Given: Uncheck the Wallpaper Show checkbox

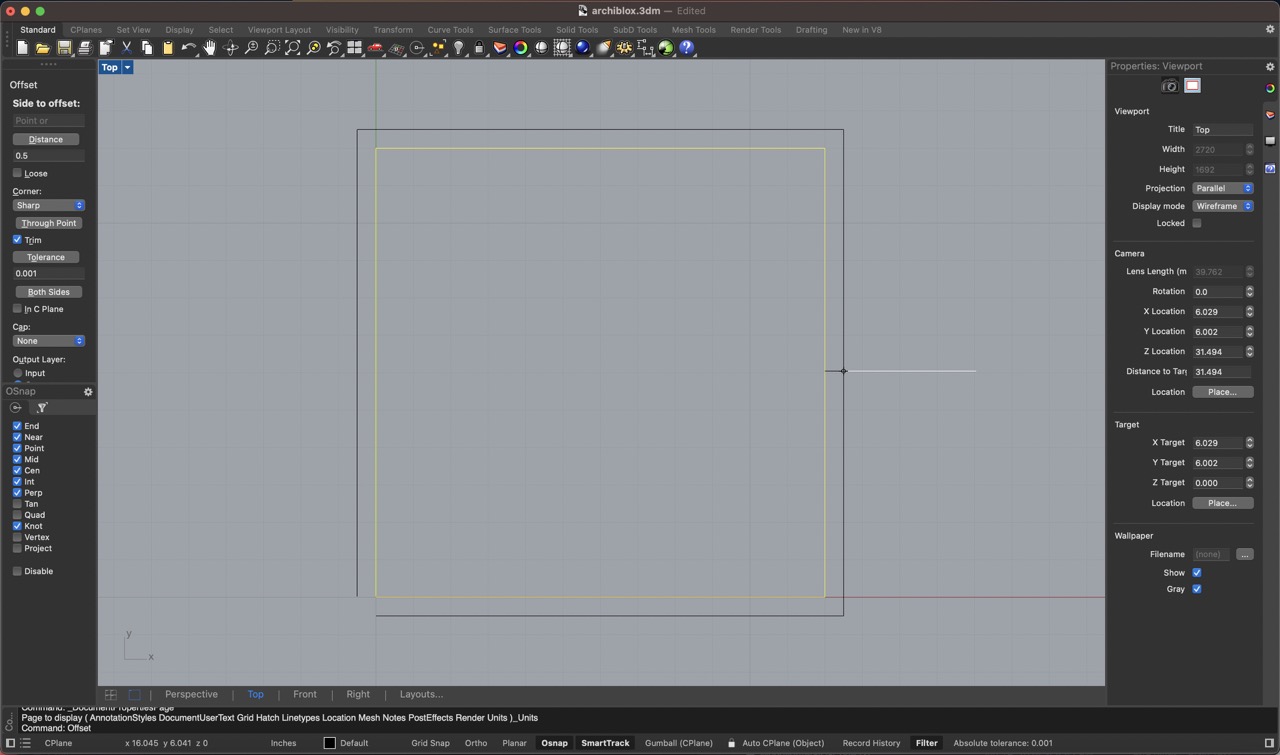Looking at the screenshot, I should pyautogui.click(x=1197, y=573).
